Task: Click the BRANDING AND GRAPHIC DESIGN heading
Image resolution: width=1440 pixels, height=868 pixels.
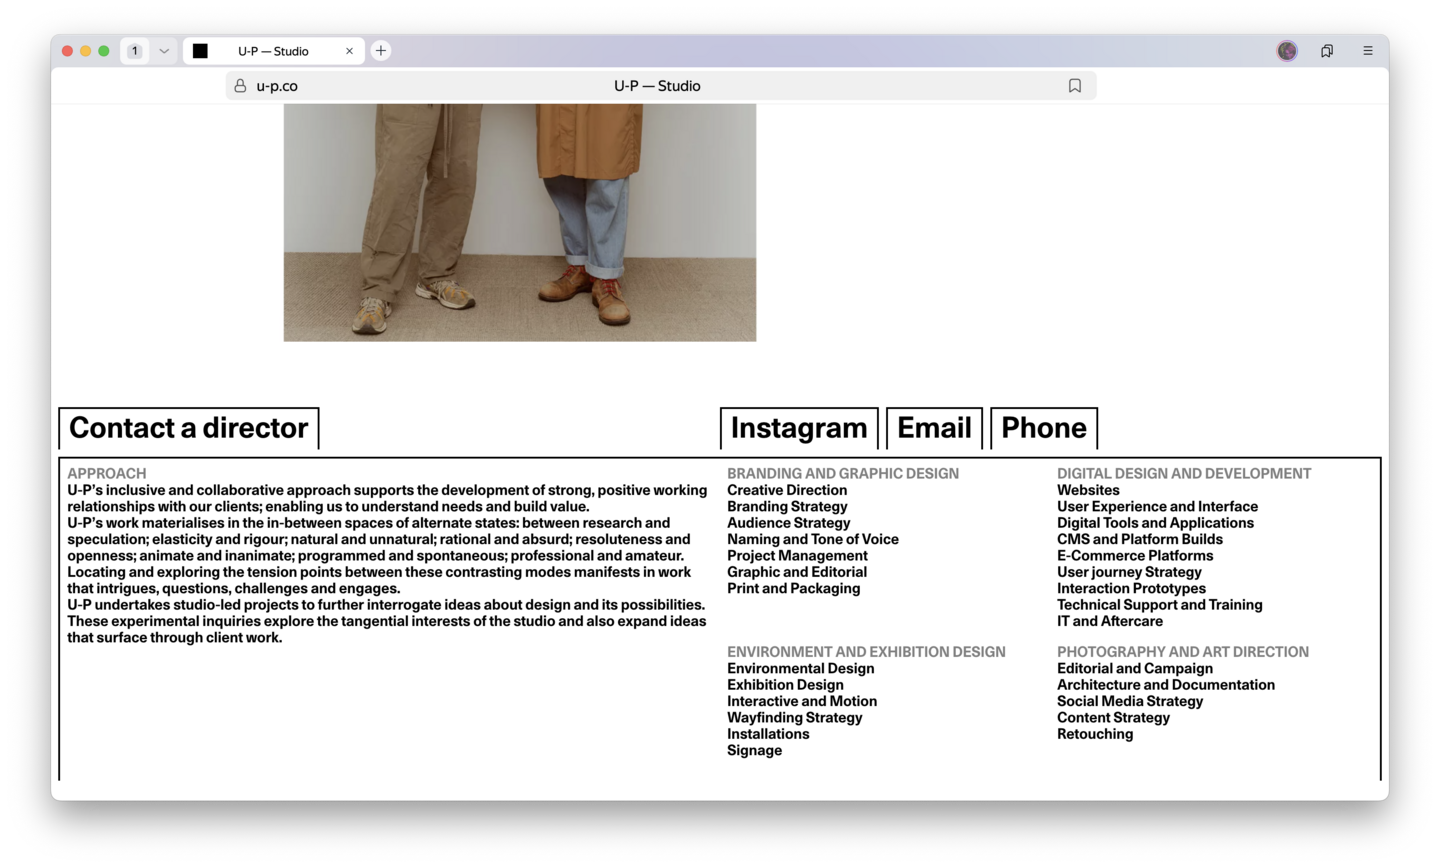Action: [843, 474]
